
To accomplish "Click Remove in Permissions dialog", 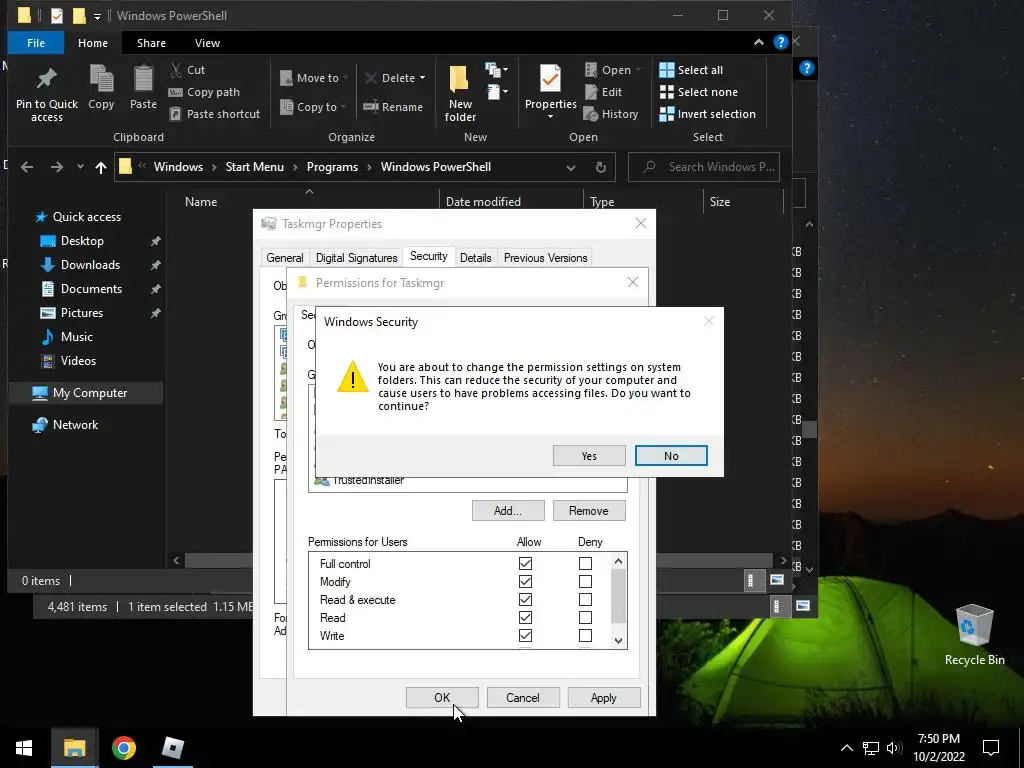I will (588, 511).
